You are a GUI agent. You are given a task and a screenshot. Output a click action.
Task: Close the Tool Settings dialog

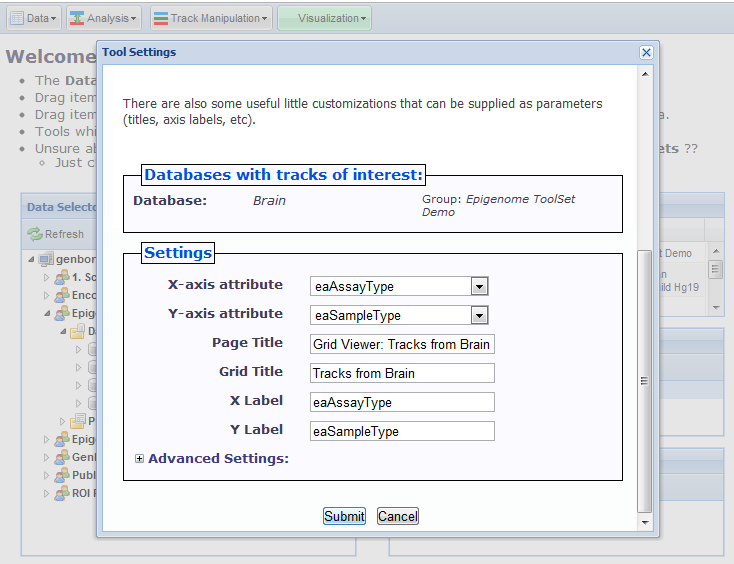pyautogui.click(x=646, y=53)
